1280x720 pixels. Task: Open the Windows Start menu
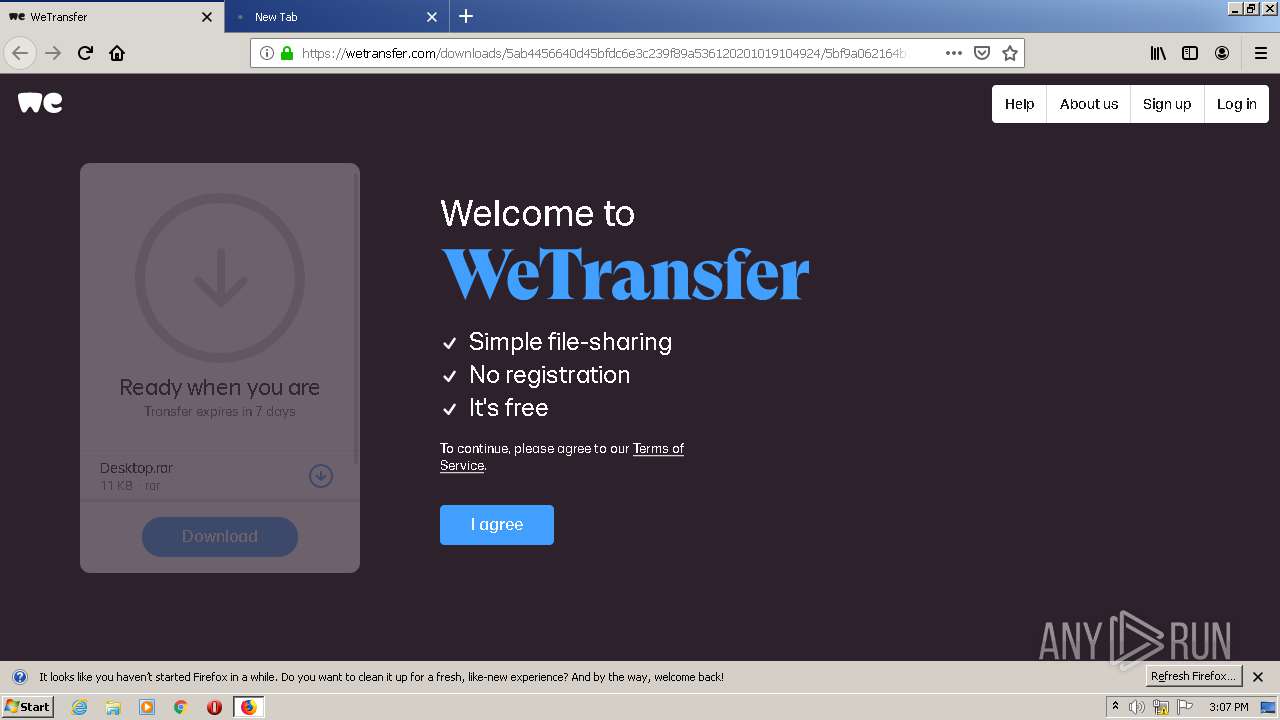pyautogui.click(x=27, y=707)
